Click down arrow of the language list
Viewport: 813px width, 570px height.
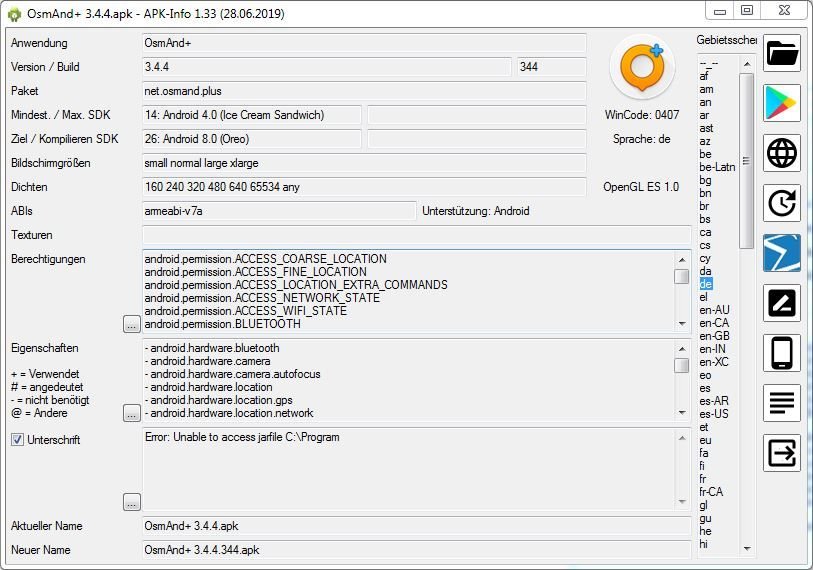[x=747, y=548]
